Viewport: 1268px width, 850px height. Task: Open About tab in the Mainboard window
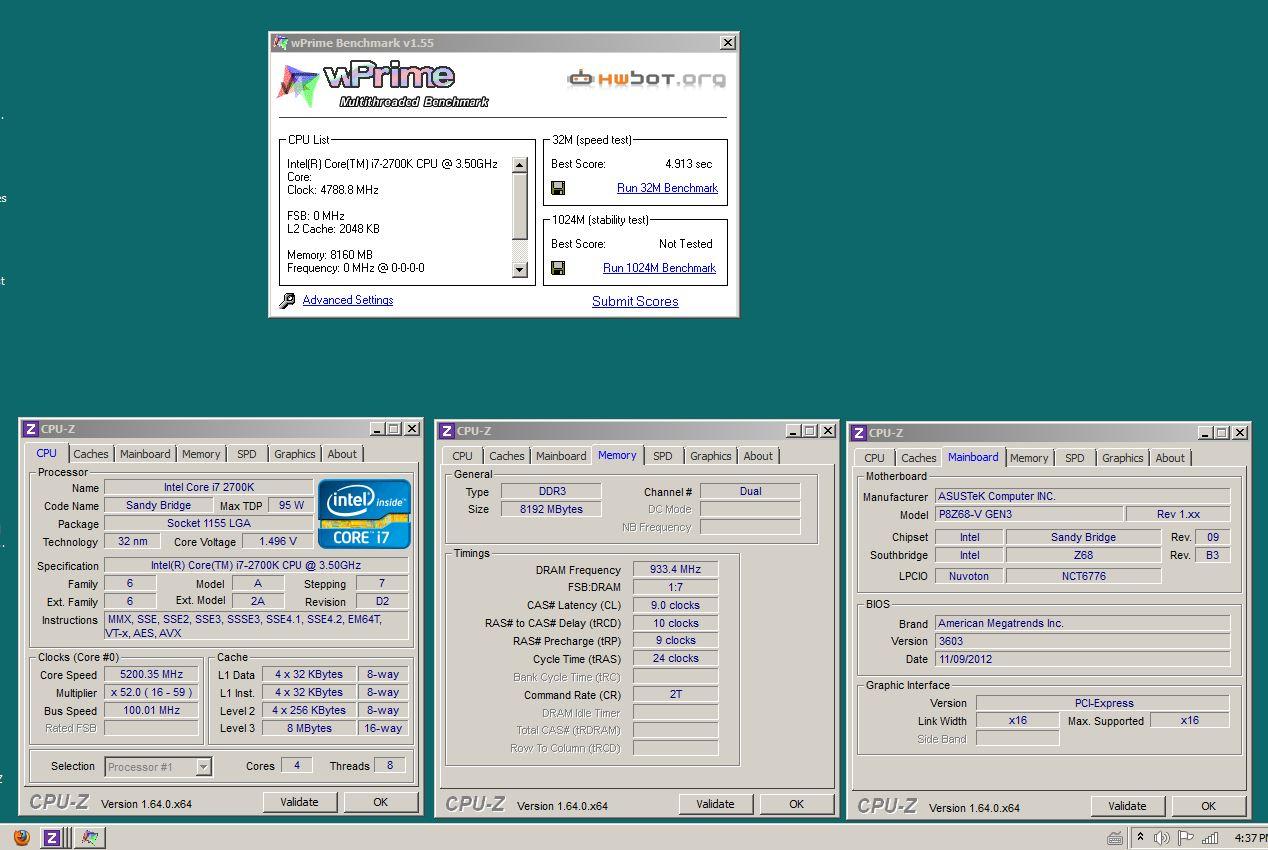(x=1170, y=458)
